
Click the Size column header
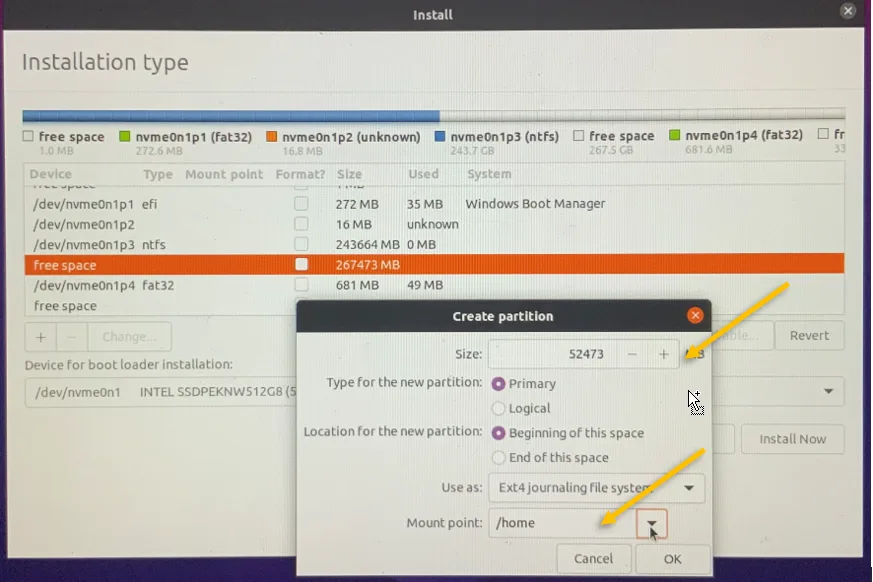[349, 174]
